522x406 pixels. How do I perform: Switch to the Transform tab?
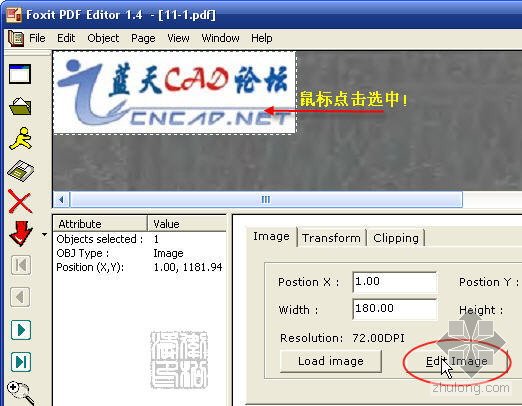[331, 238]
